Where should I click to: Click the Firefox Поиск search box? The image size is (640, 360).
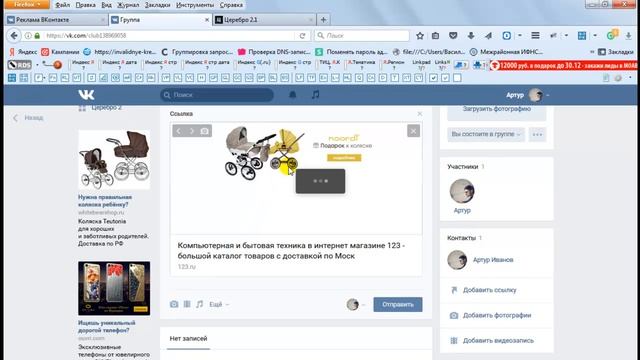pos(362,36)
